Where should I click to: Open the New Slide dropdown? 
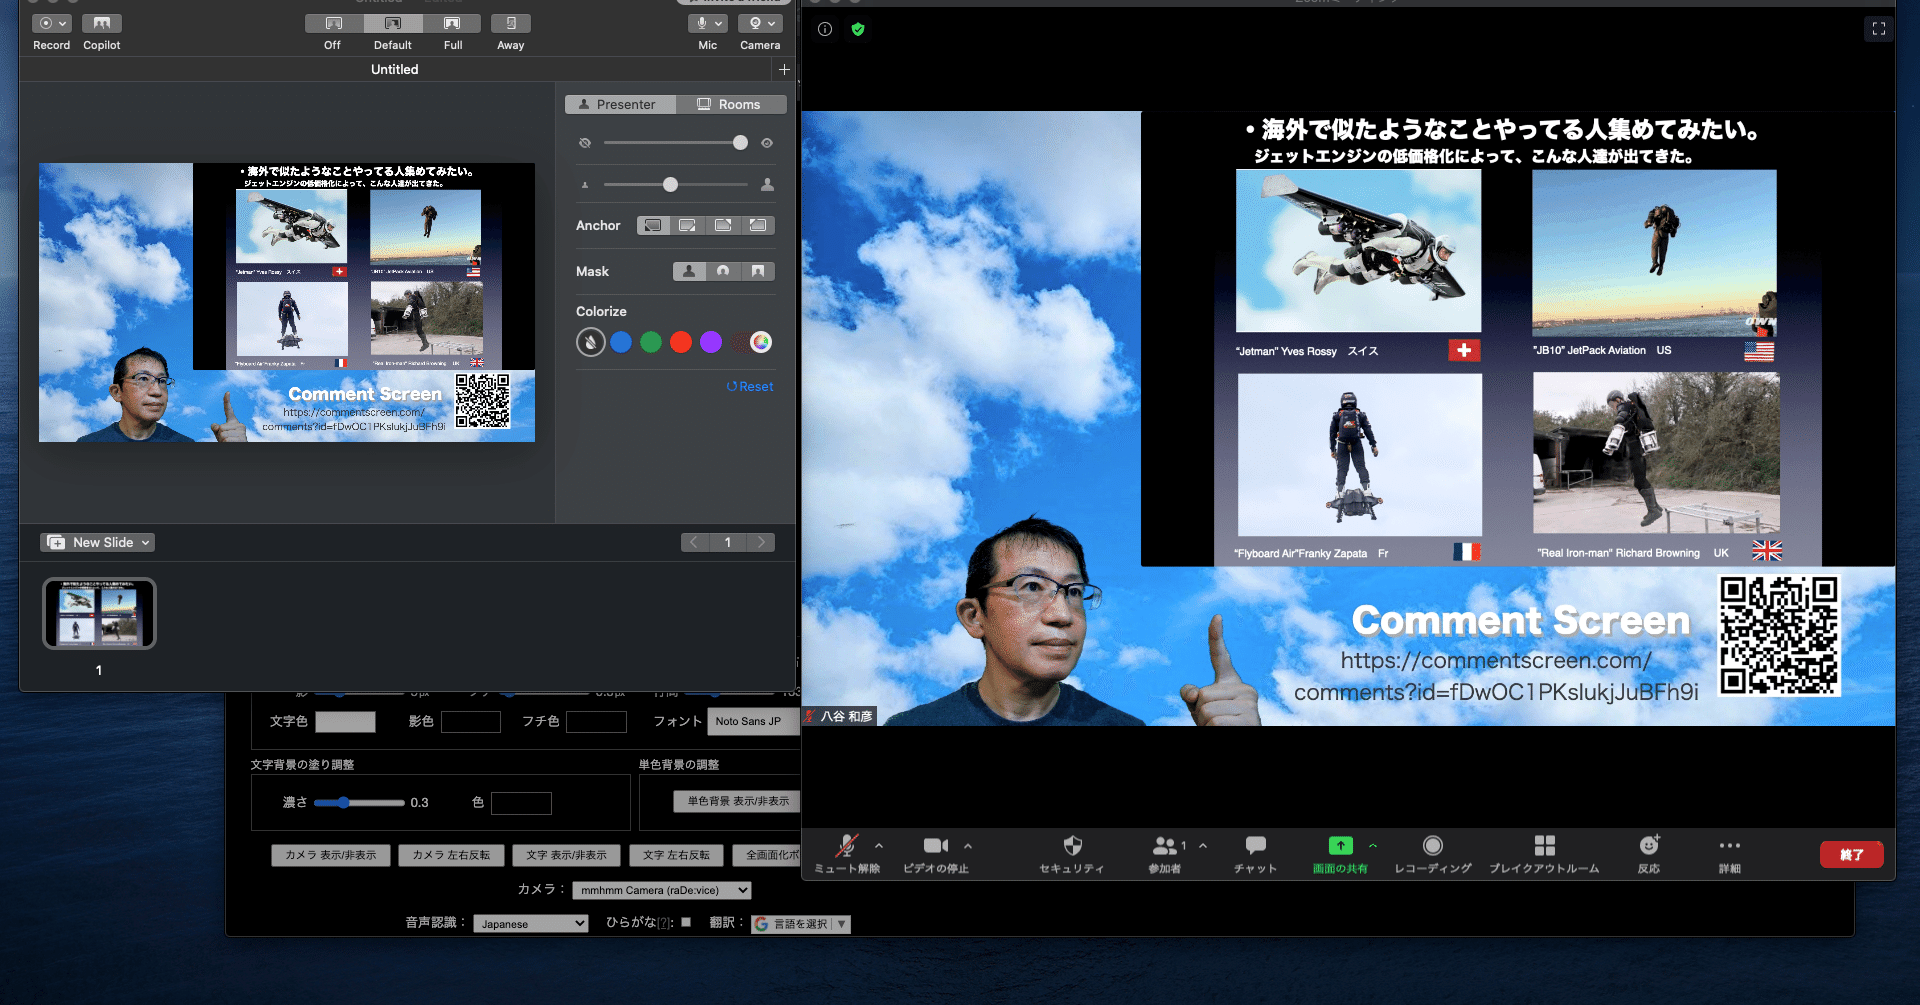click(98, 542)
